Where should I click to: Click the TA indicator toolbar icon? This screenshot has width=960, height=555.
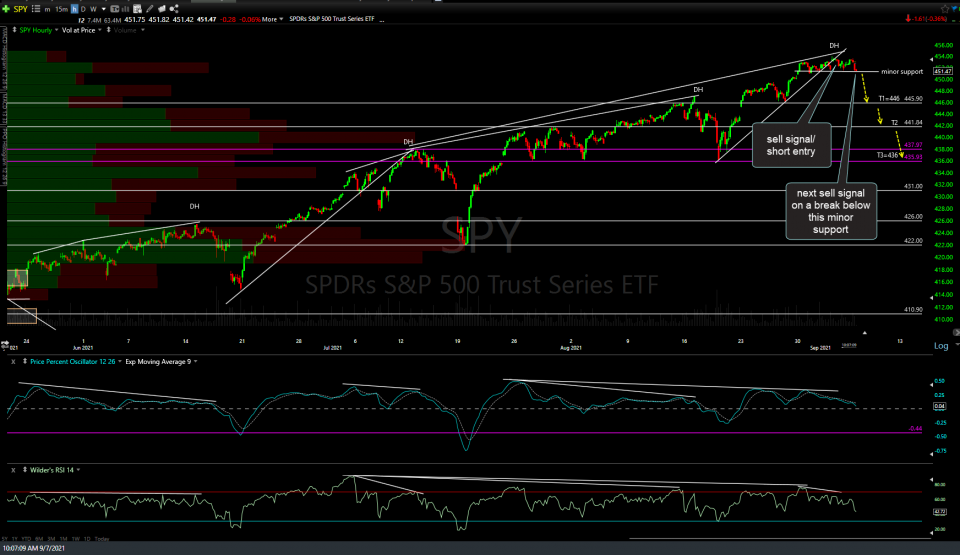coord(114,9)
